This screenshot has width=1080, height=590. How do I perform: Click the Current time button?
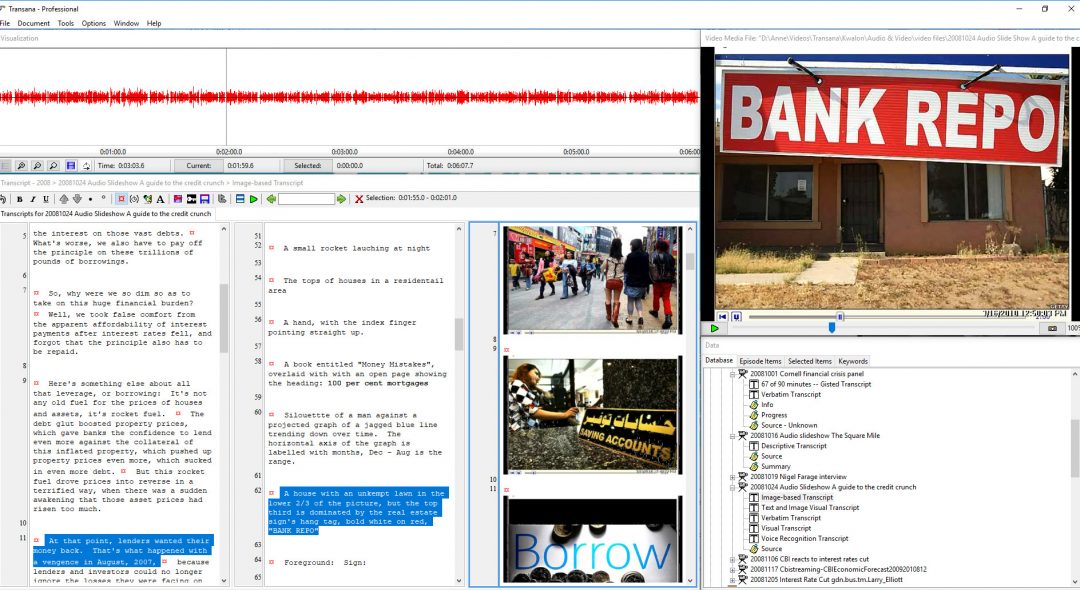tap(198, 166)
